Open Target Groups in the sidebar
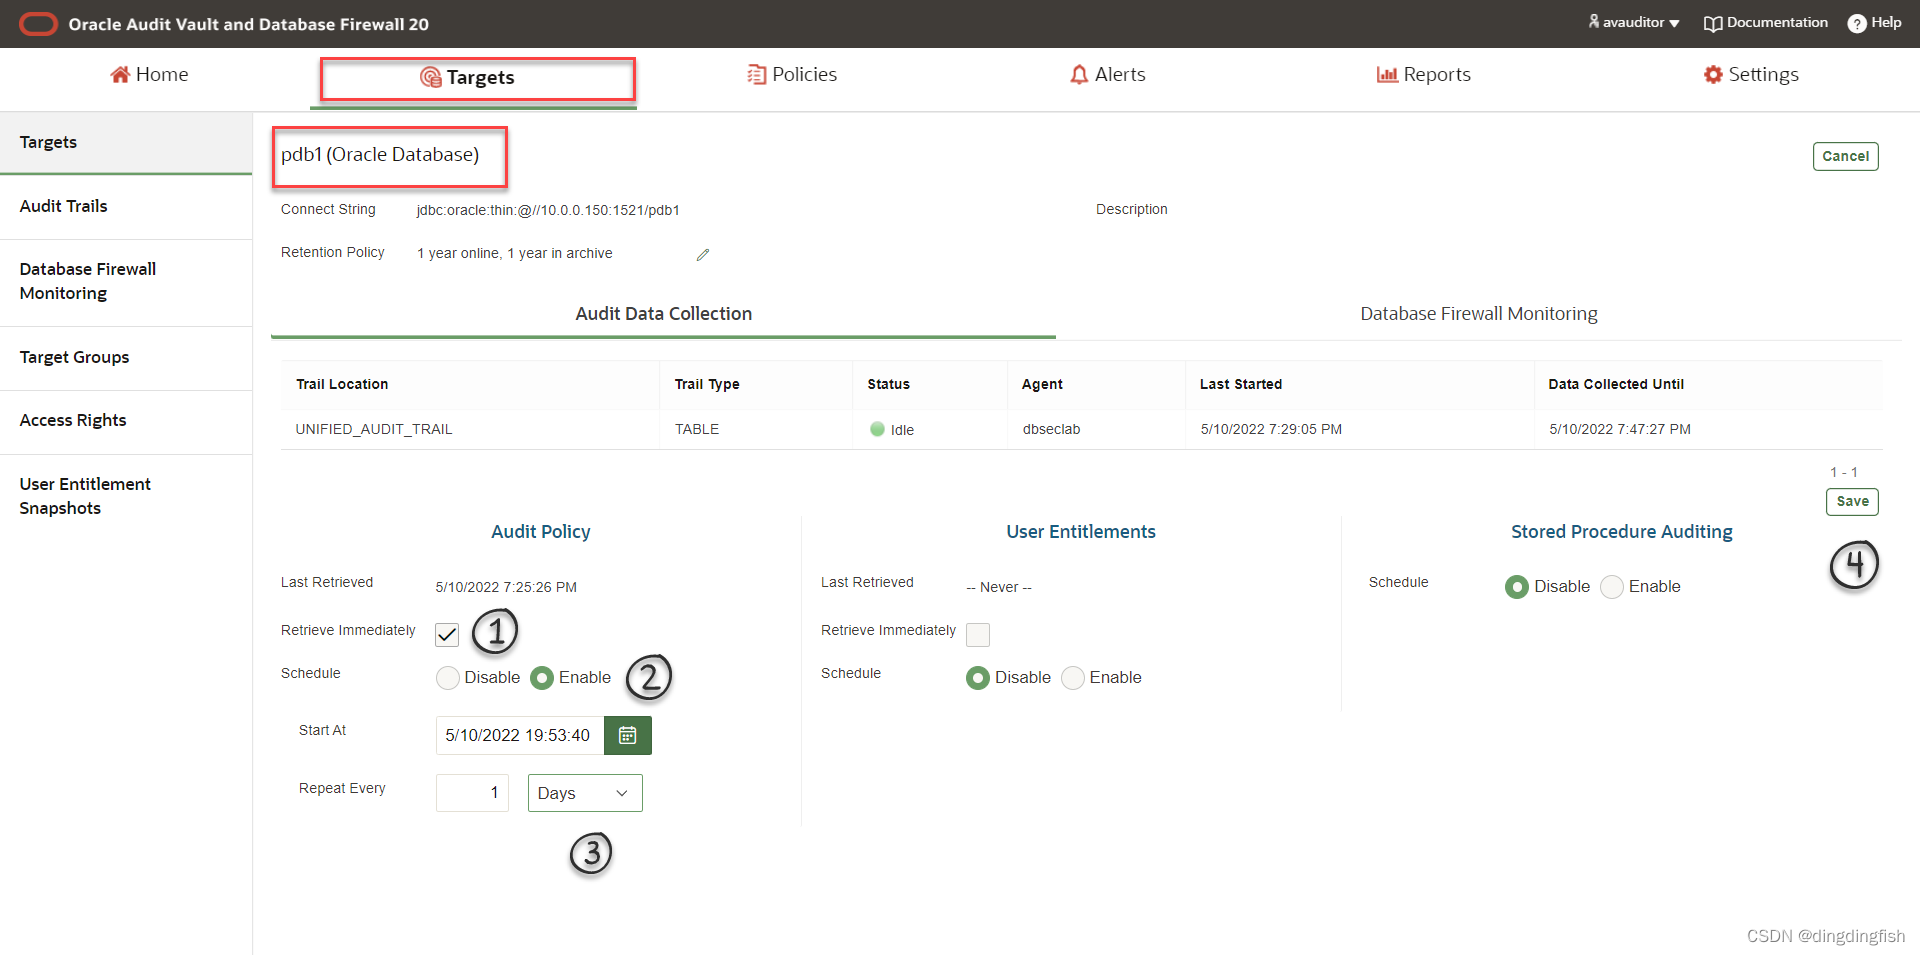The image size is (1920, 955). click(126, 357)
